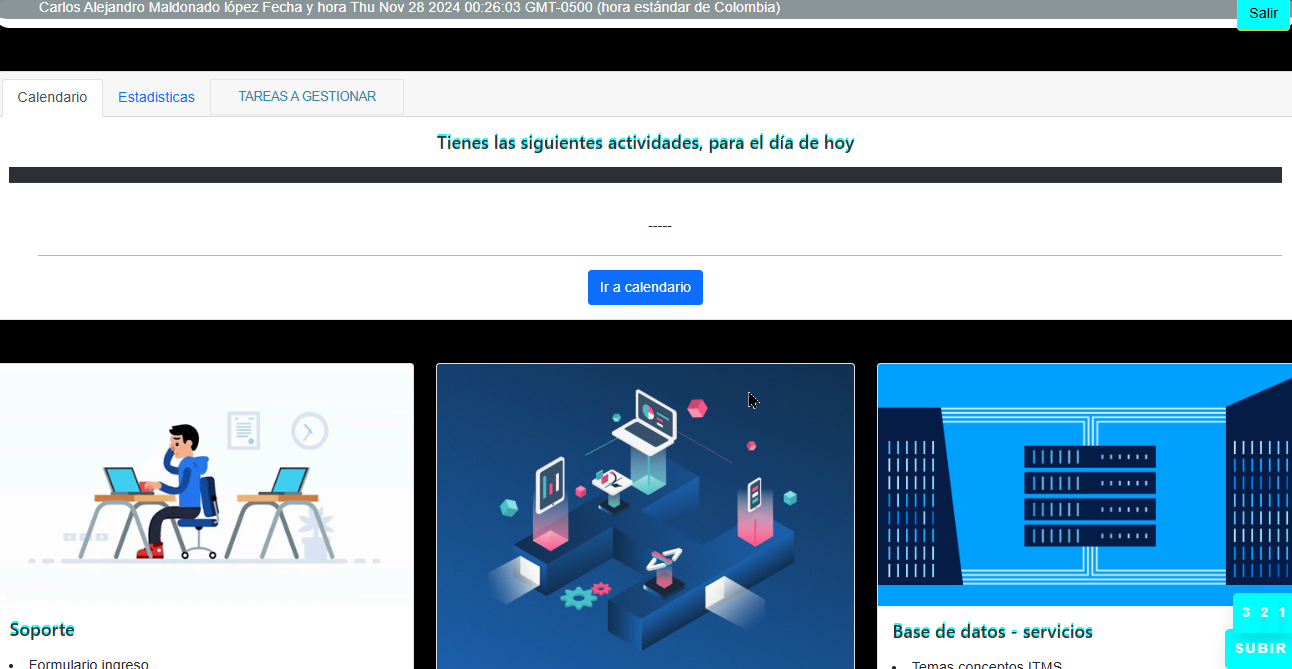This screenshot has width=1292, height=669.
Task: Click the number 2 floating button
Action: [1264, 613]
